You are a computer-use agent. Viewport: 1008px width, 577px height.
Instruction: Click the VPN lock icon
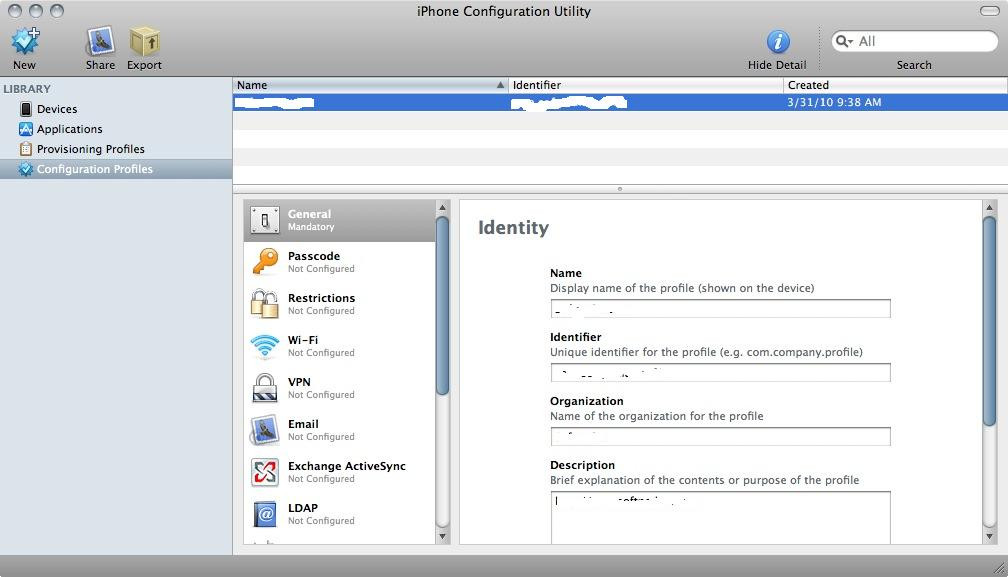click(x=265, y=388)
